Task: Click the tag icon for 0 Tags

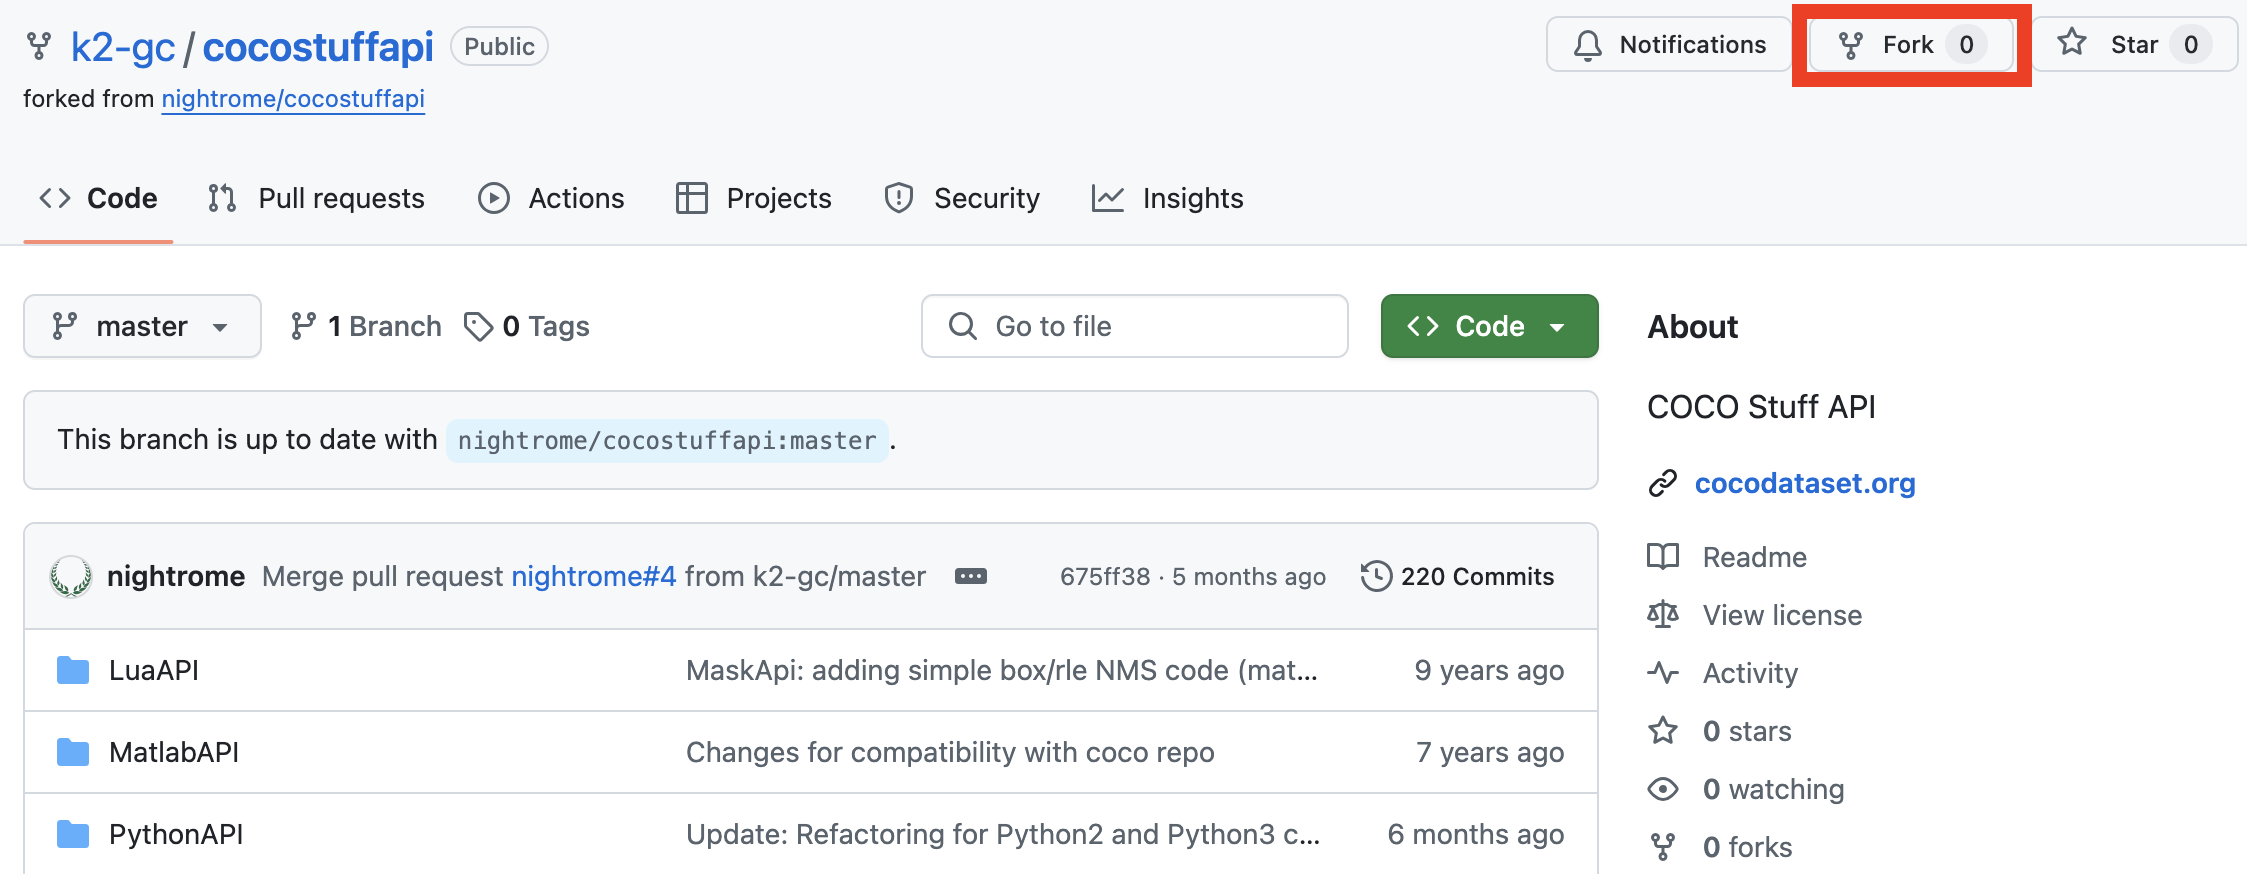Action: click(478, 326)
